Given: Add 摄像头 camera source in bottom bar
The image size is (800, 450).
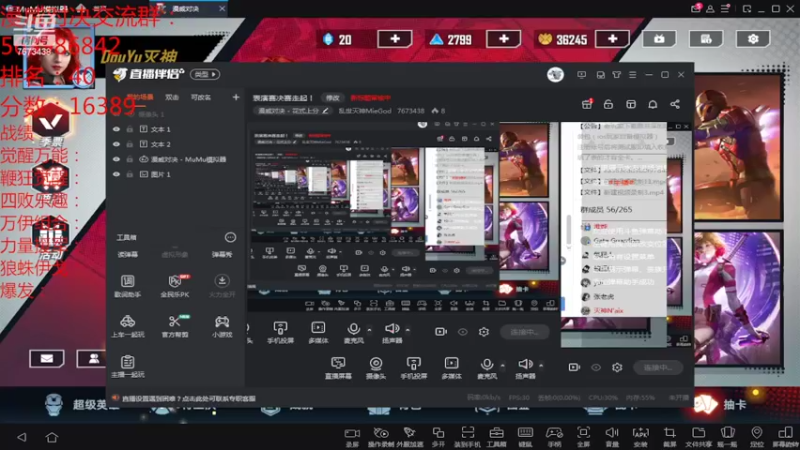Looking at the screenshot, I should tap(376, 368).
